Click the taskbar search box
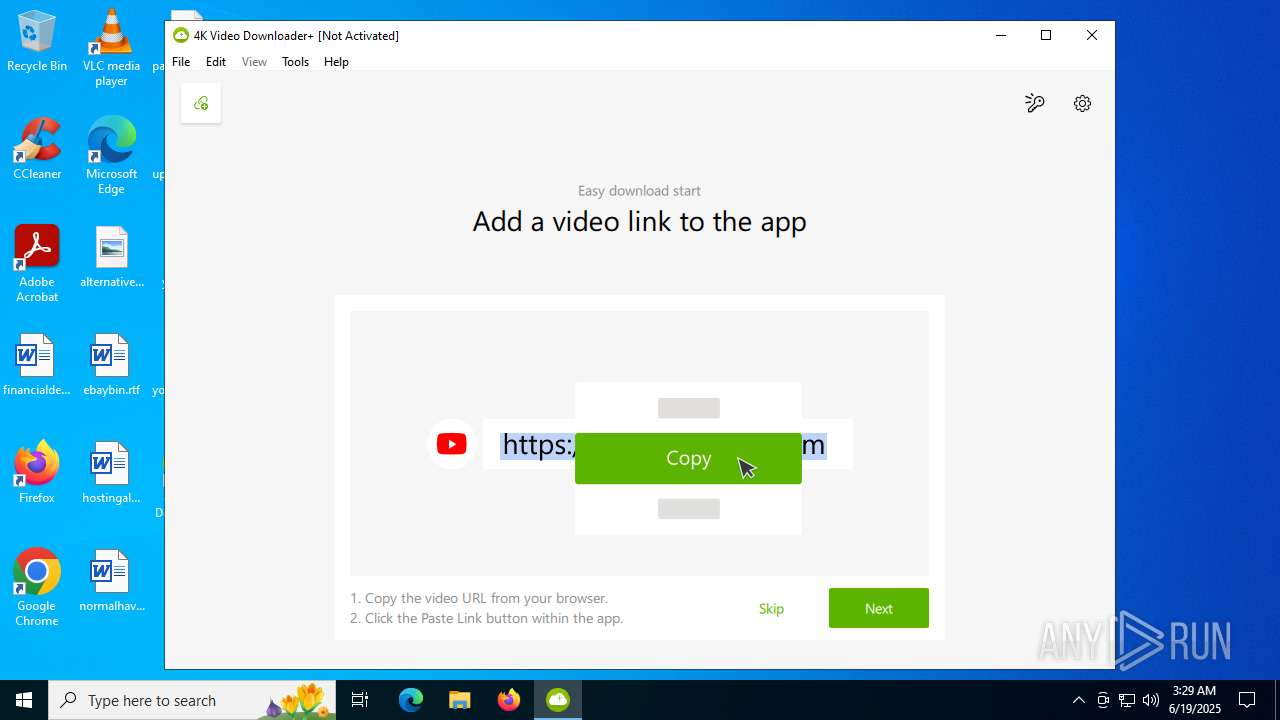 tap(192, 700)
